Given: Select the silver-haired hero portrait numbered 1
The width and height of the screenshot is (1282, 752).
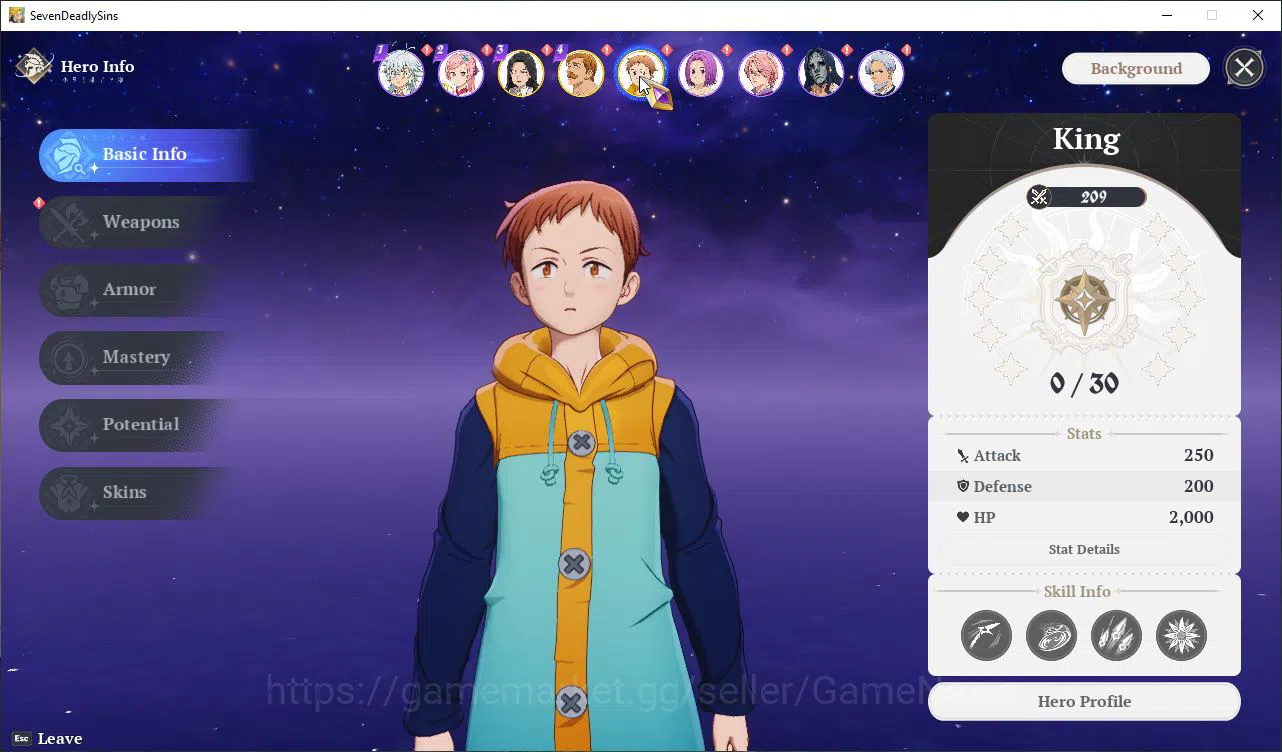Looking at the screenshot, I should [x=401, y=73].
